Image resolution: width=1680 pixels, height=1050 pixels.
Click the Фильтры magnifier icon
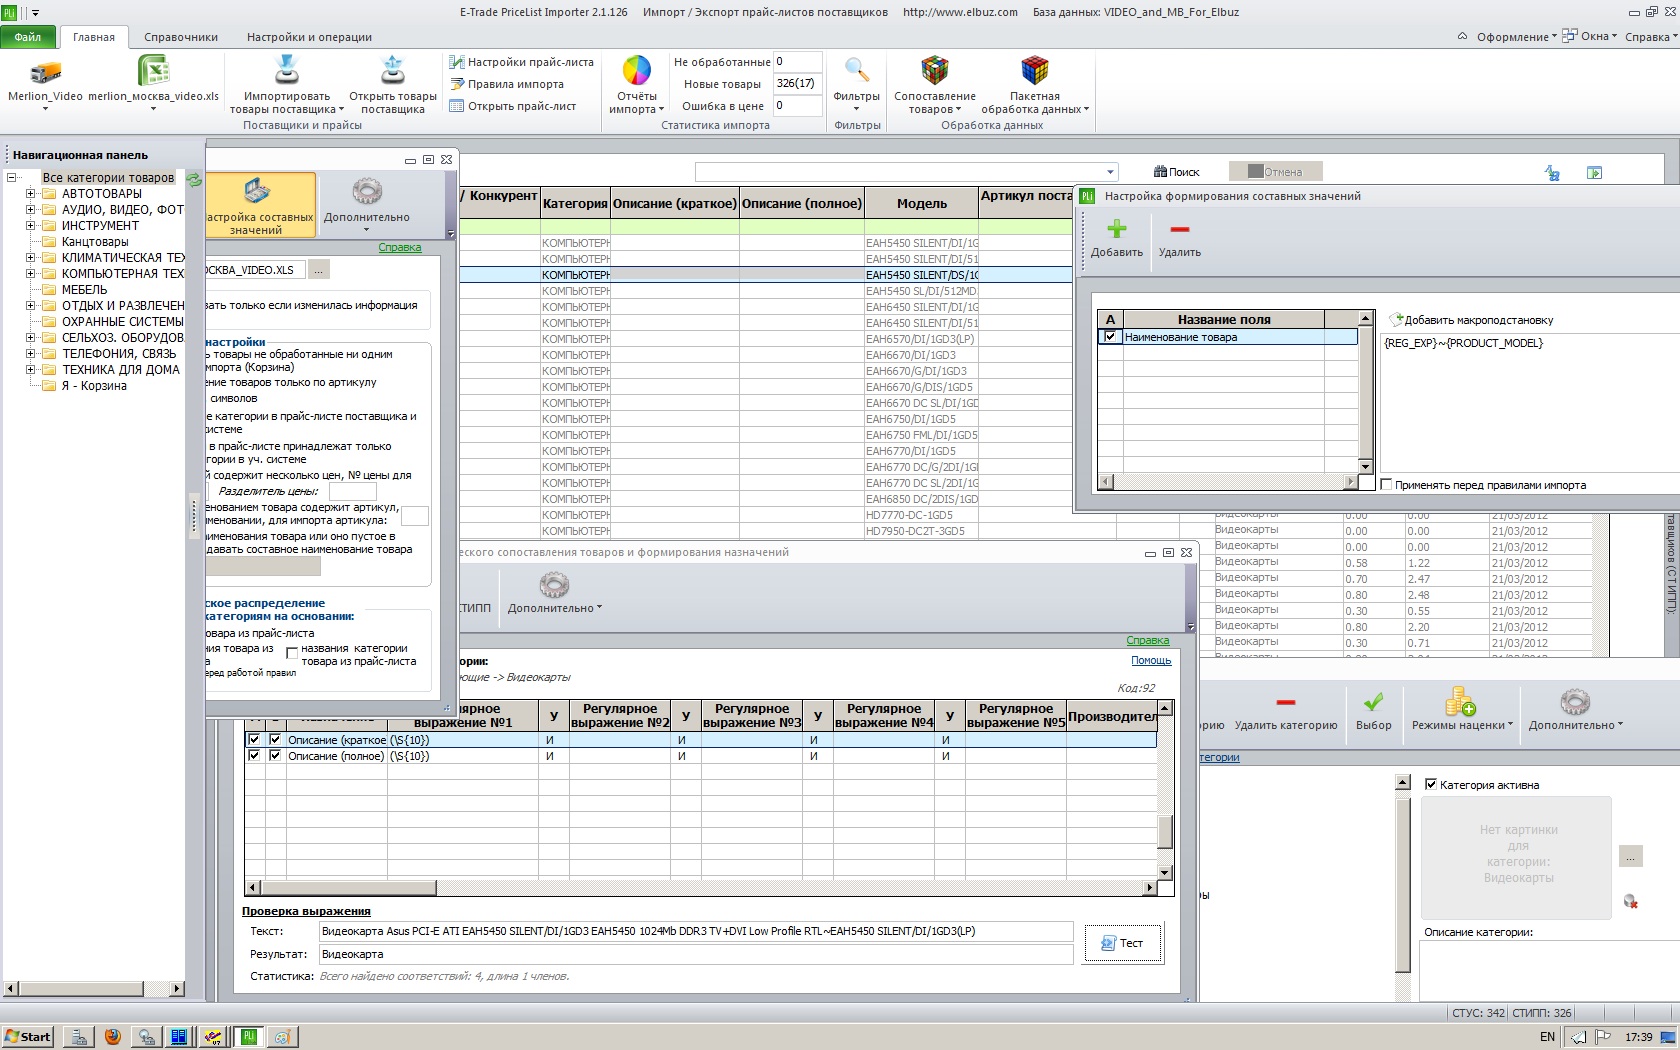tap(856, 71)
